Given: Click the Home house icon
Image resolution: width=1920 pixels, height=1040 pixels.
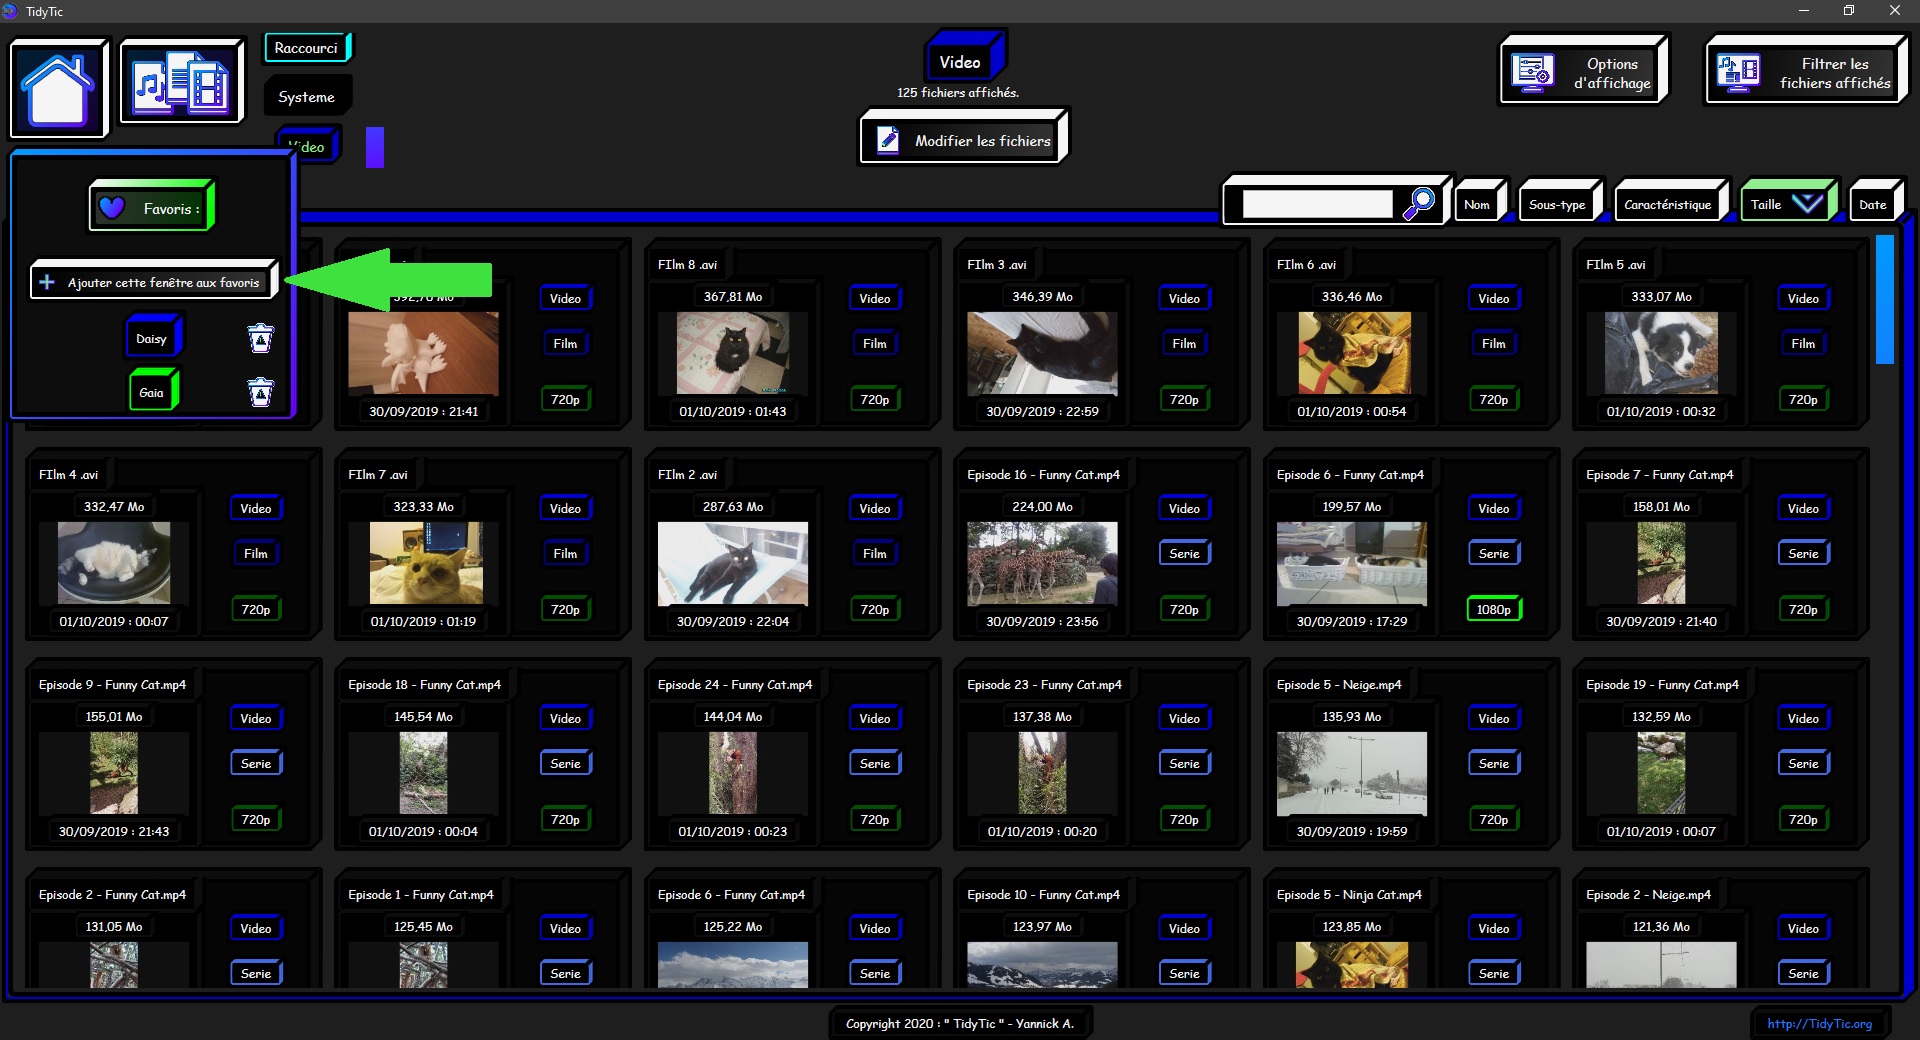Looking at the screenshot, I should (x=58, y=88).
